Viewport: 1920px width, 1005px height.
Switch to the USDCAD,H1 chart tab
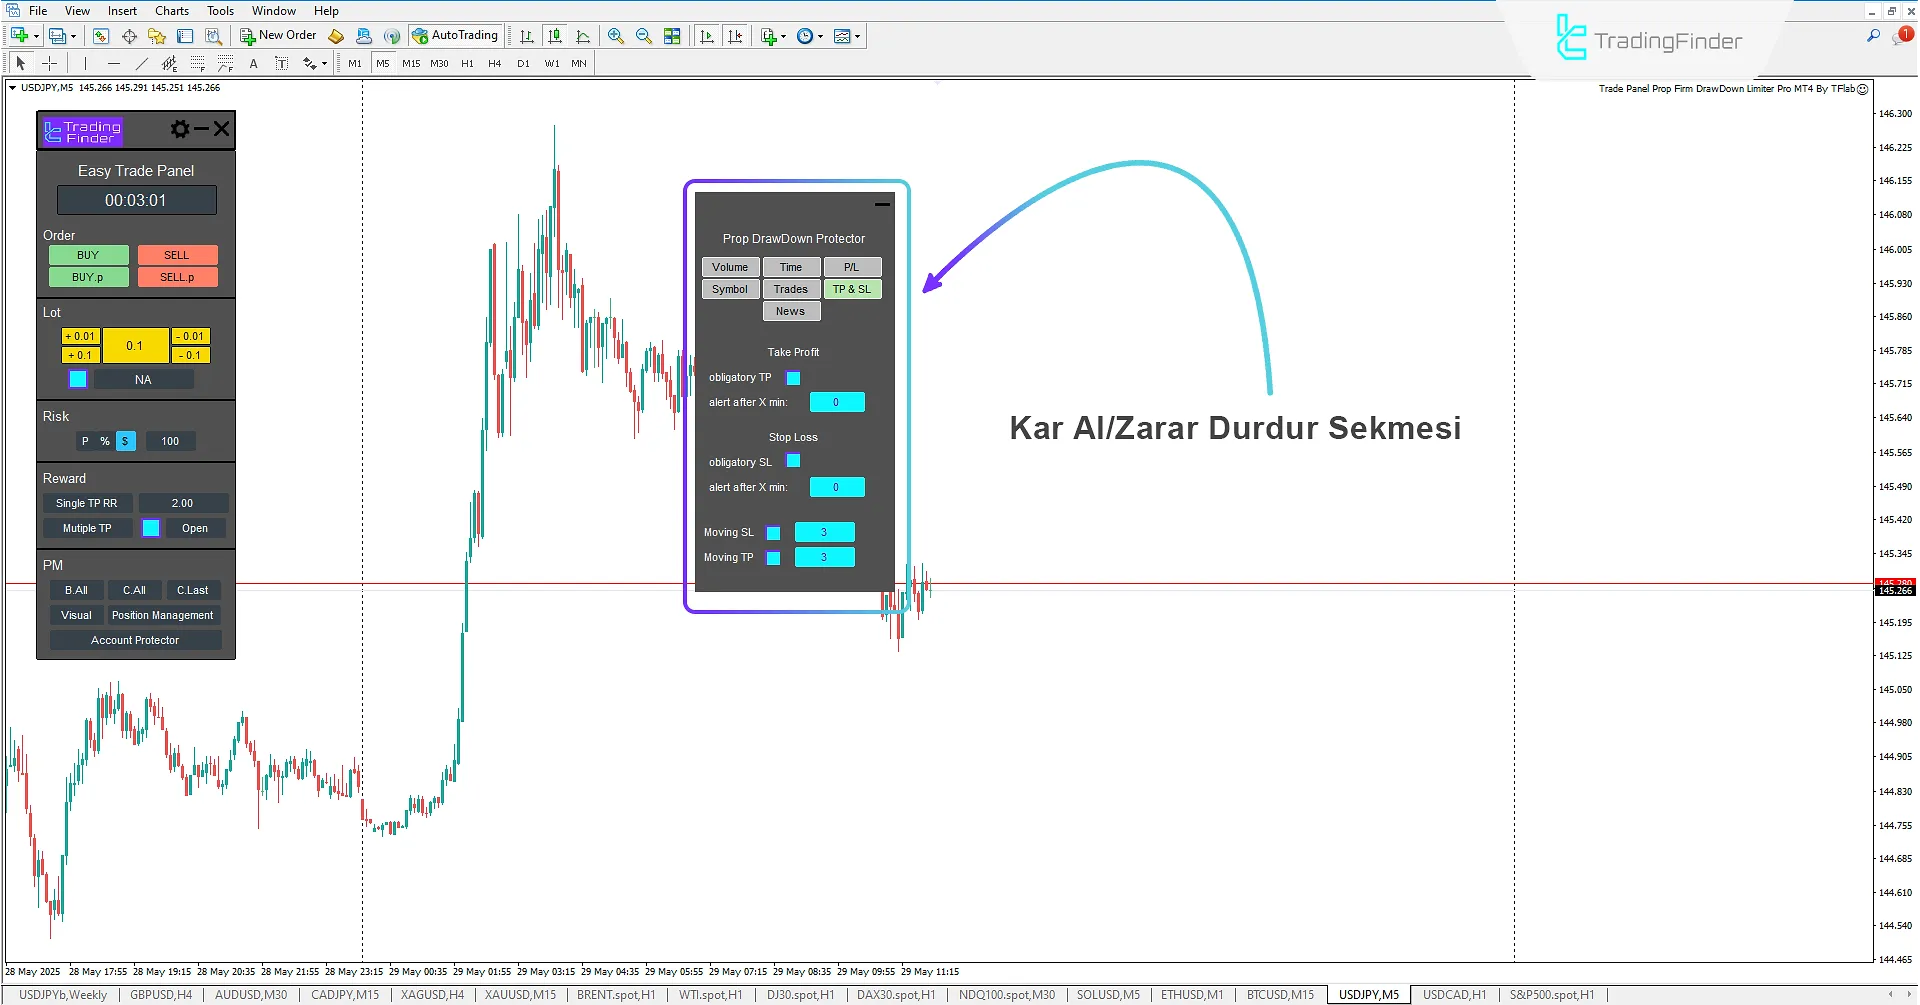(1453, 994)
